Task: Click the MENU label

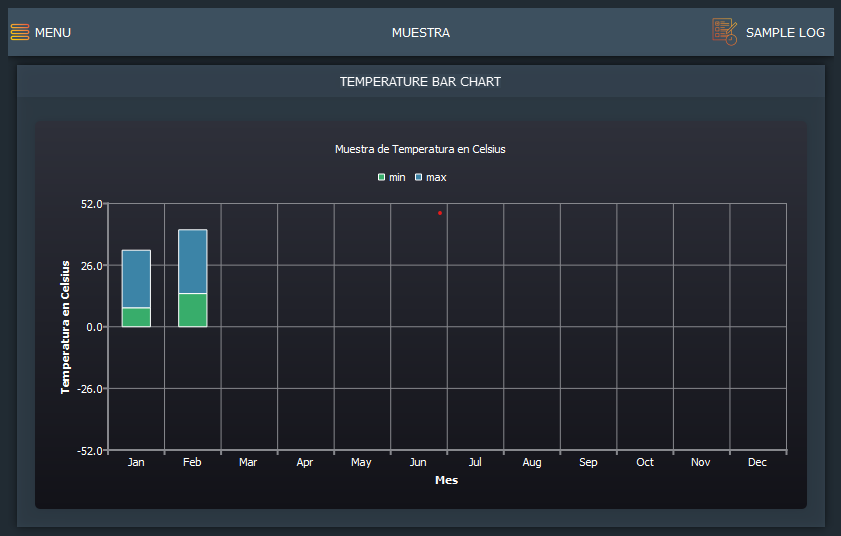Action: click(x=53, y=32)
